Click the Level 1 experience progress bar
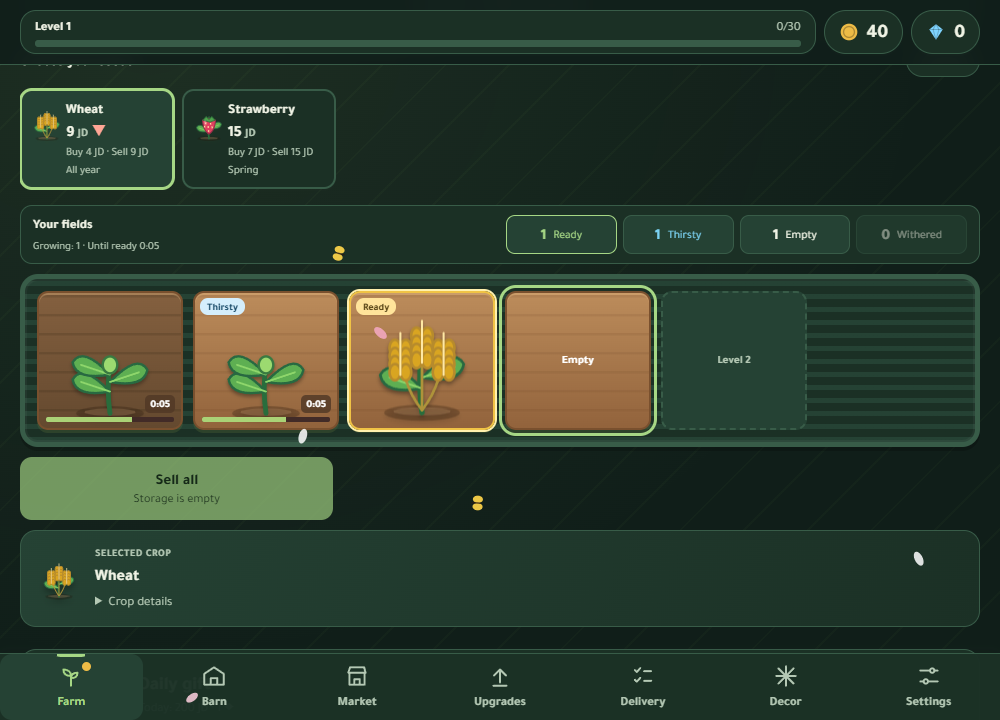The height and width of the screenshot is (720, 1000). 418,43
